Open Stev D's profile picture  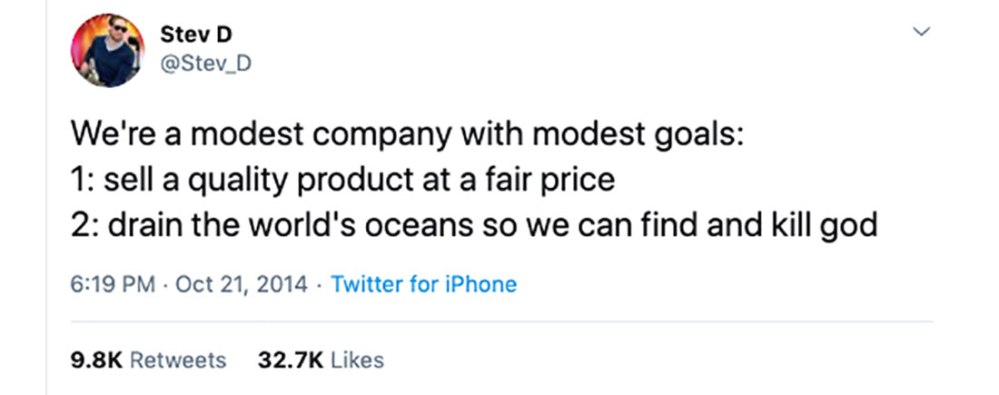pyautogui.click(x=107, y=50)
